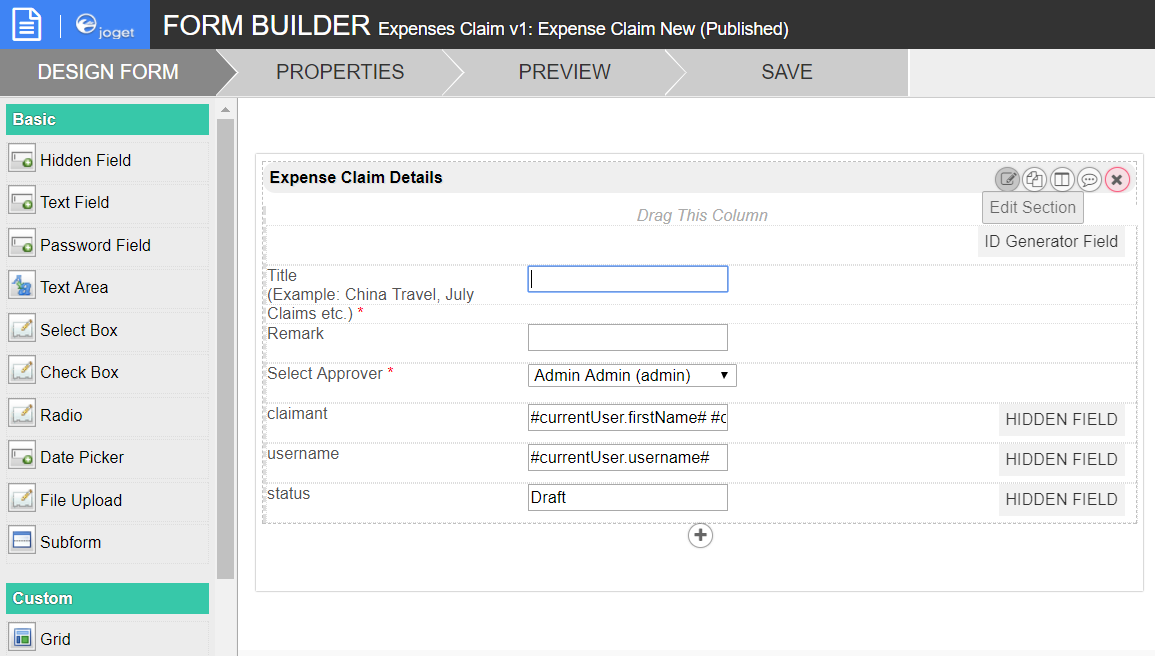Select the Date Picker element

tap(81, 458)
